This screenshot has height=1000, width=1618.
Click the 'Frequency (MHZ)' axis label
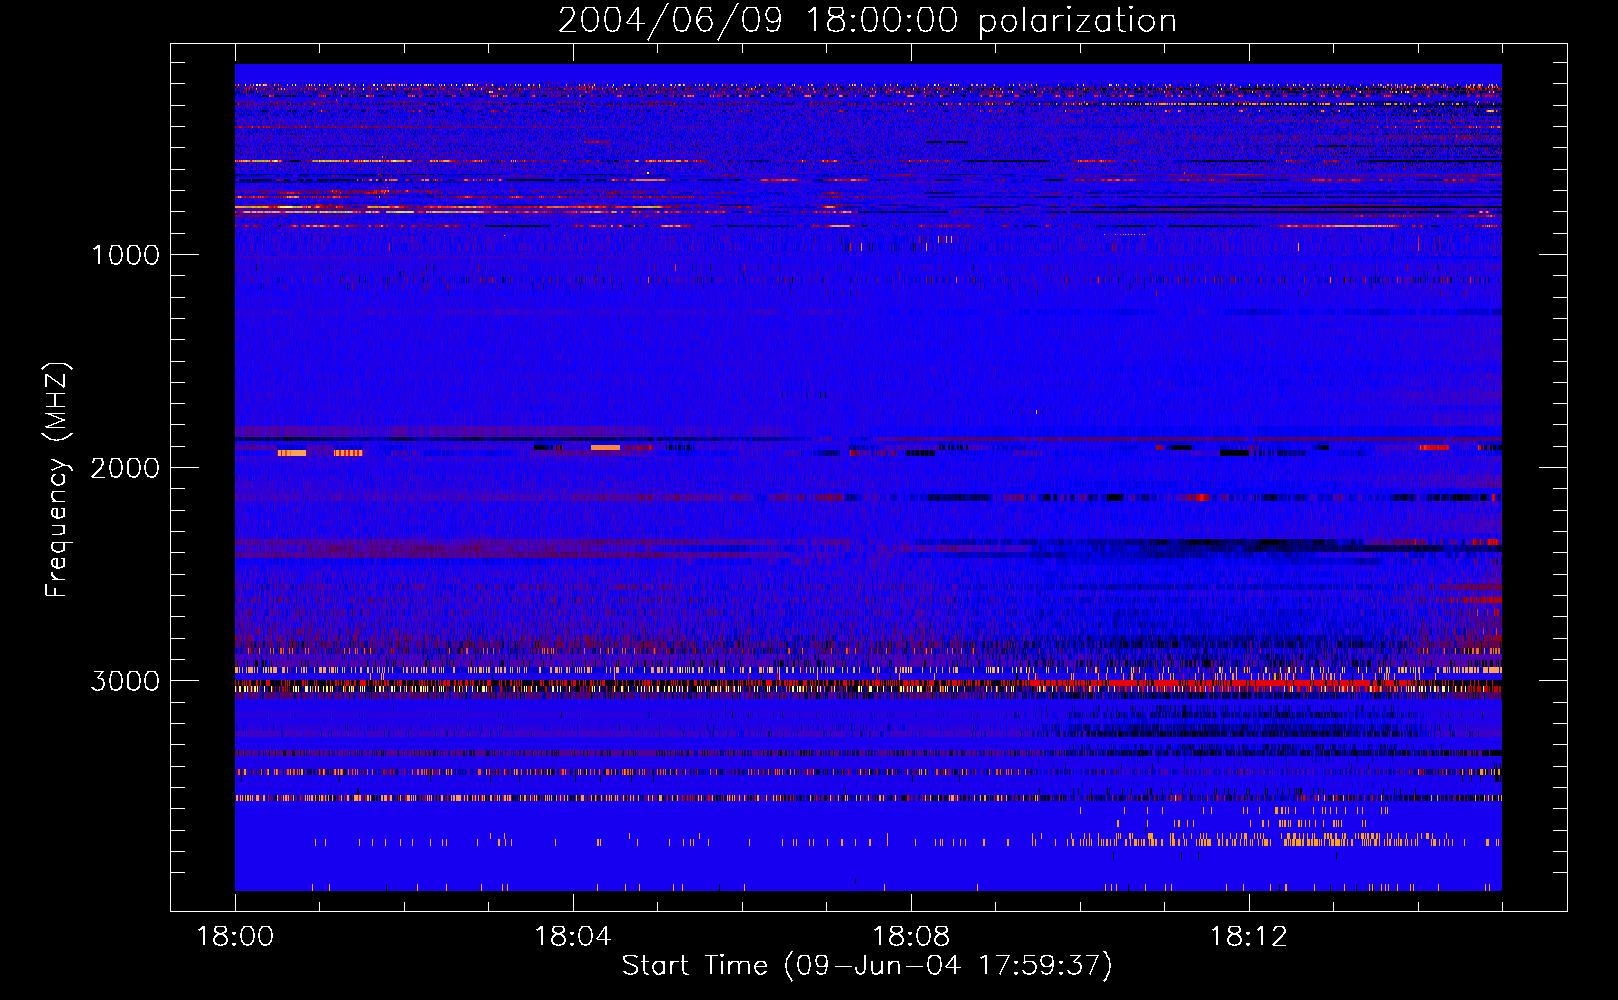pyautogui.click(x=56, y=479)
